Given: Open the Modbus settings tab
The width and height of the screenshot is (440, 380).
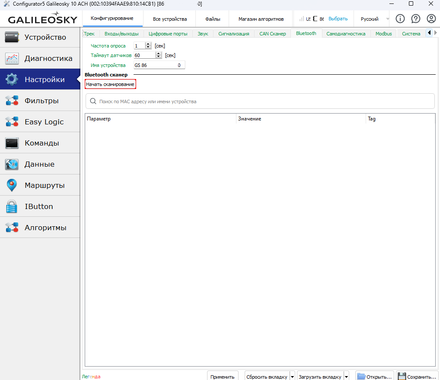Looking at the screenshot, I should [384, 34].
